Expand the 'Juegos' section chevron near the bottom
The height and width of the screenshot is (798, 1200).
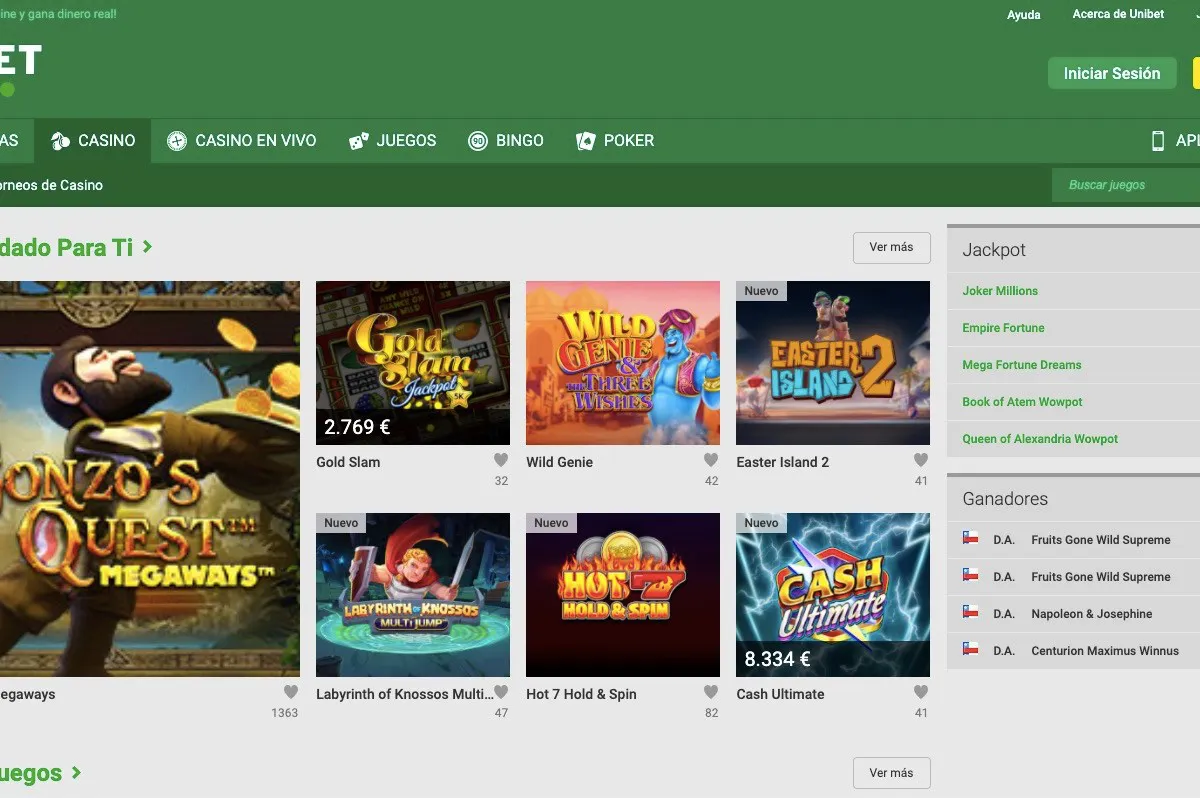click(x=76, y=773)
